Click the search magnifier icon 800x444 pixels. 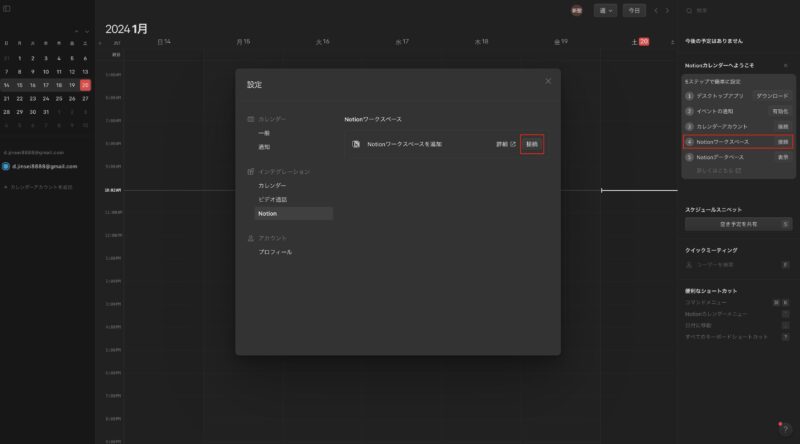[689, 11]
